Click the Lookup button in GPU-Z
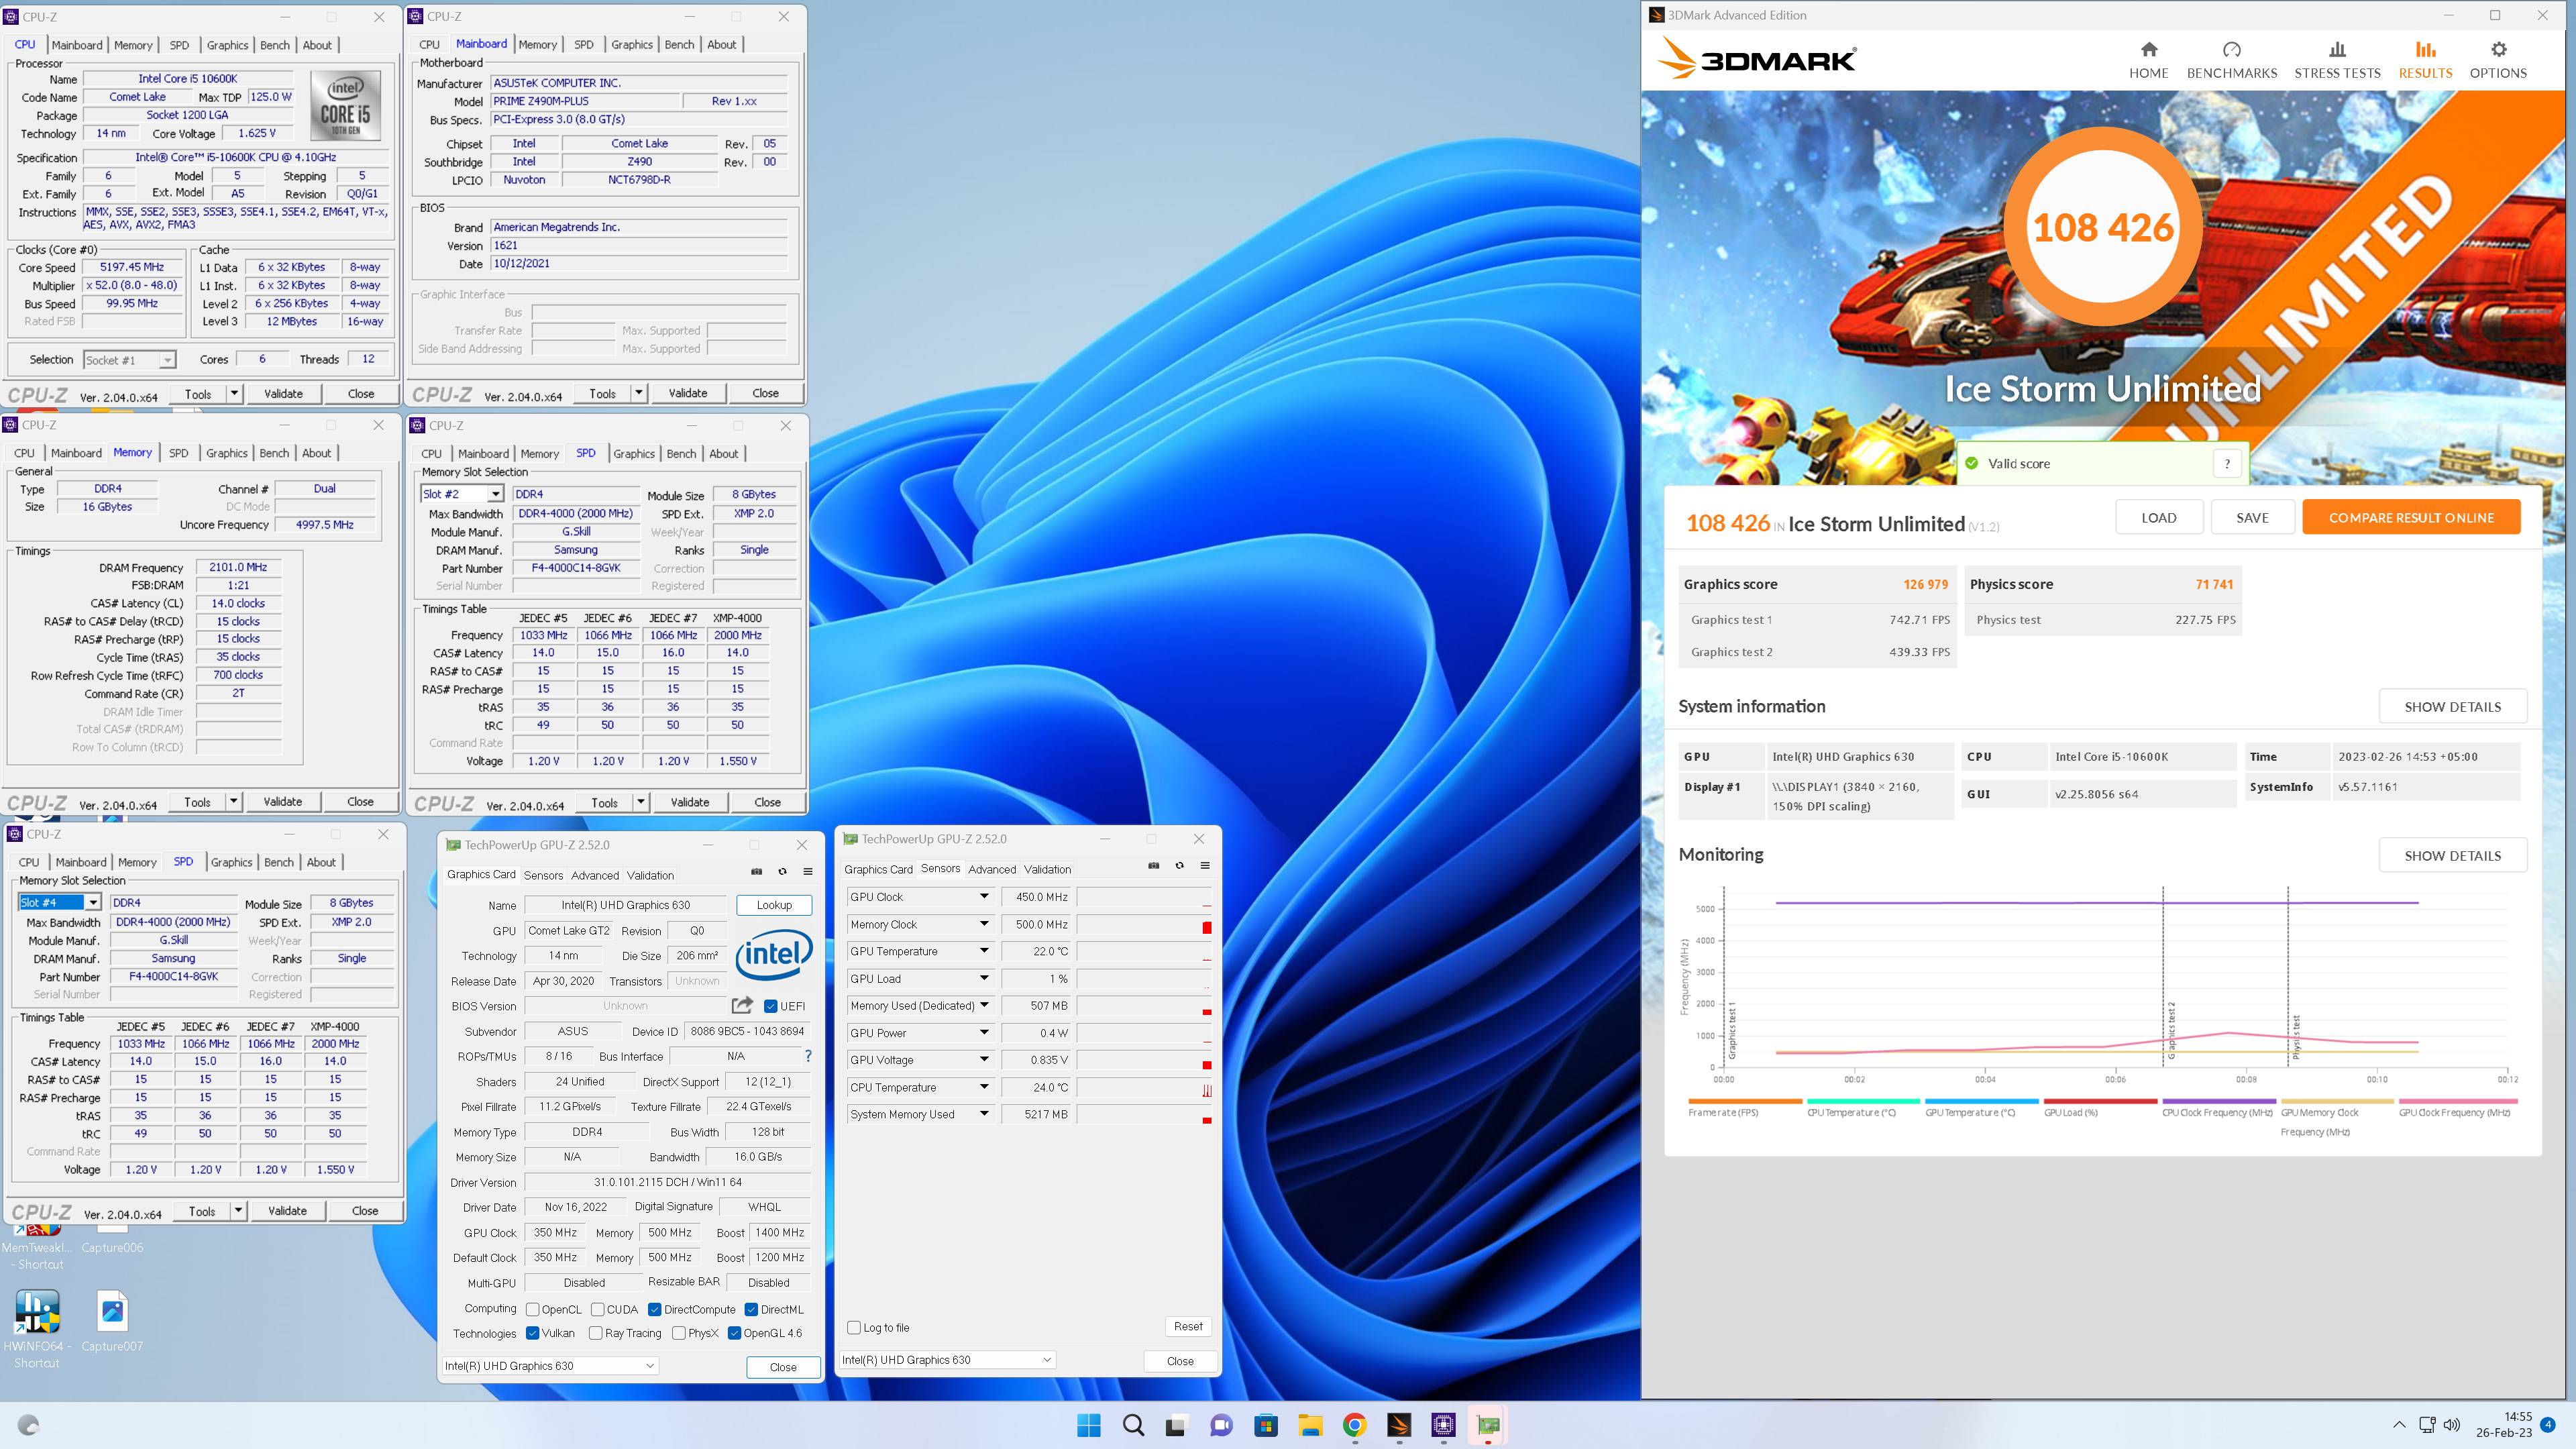 point(774,905)
